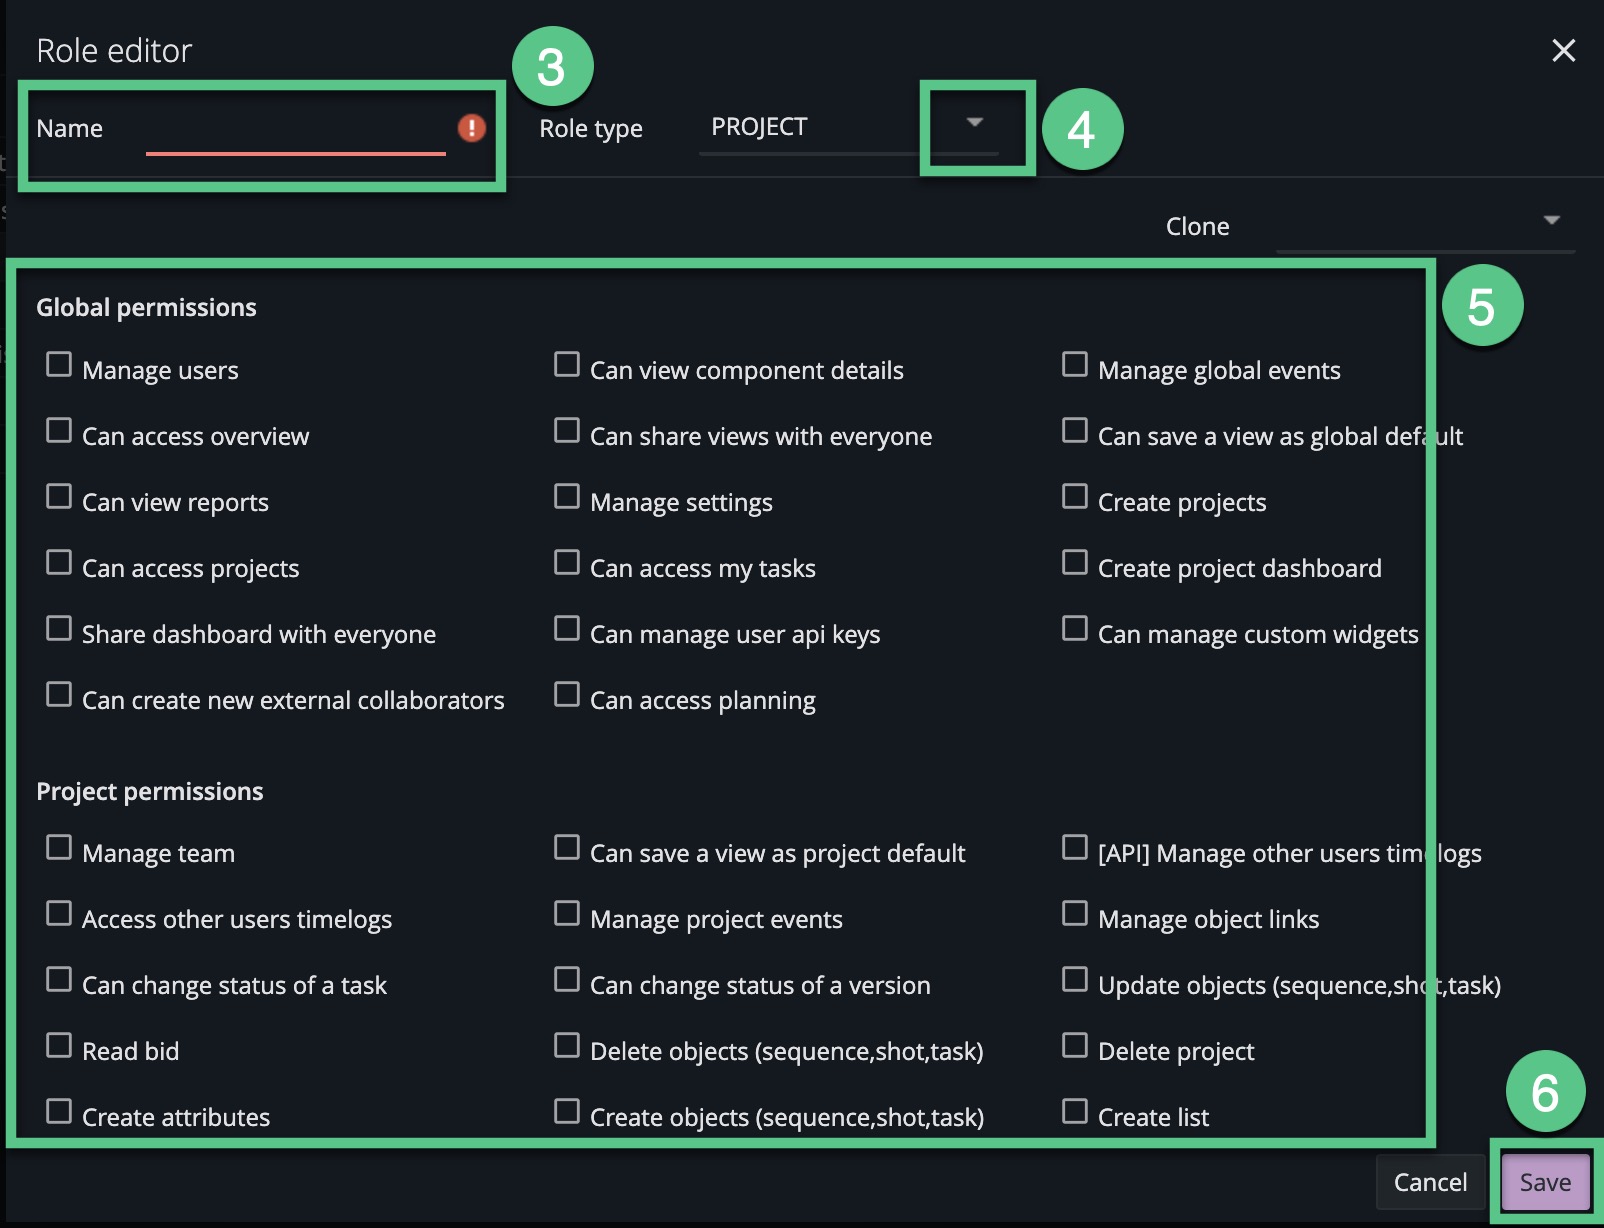Enable Can view reports permission

[60, 495]
